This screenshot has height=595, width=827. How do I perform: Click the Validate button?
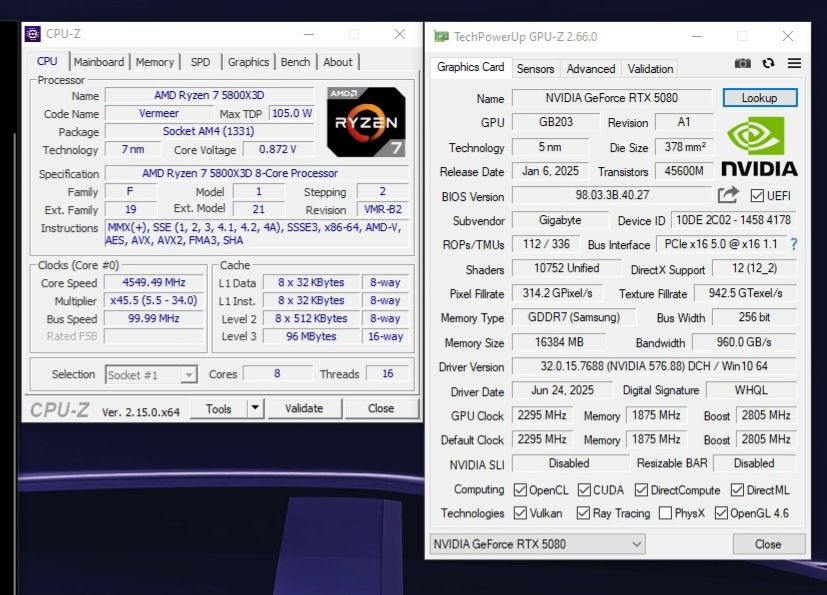(x=304, y=409)
